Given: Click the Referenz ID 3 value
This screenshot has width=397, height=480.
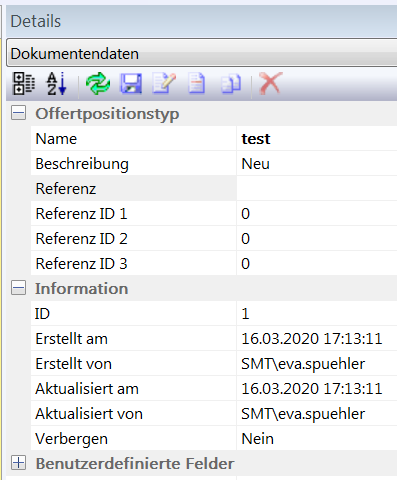Looking at the screenshot, I should (317, 263).
